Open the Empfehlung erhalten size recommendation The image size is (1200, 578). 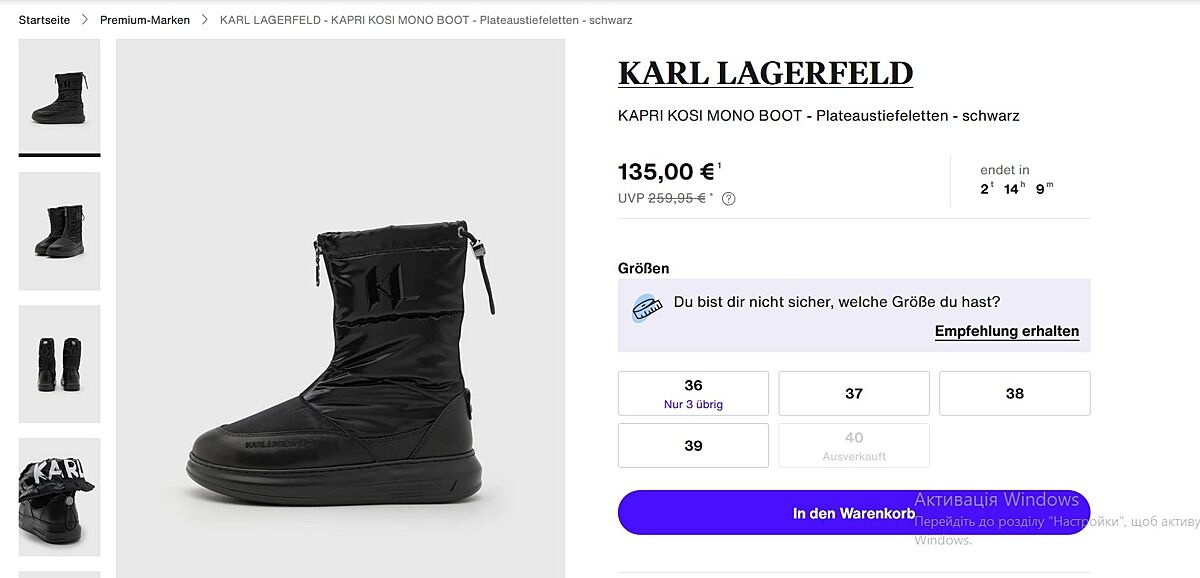coord(1006,331)
